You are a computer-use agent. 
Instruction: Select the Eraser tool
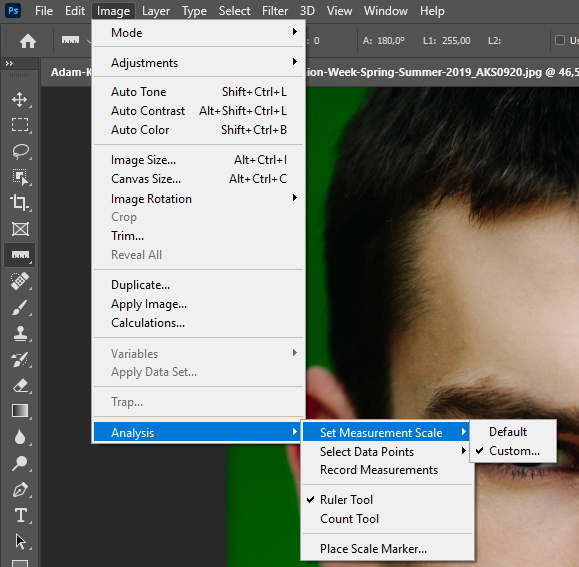tap(20, 386)
